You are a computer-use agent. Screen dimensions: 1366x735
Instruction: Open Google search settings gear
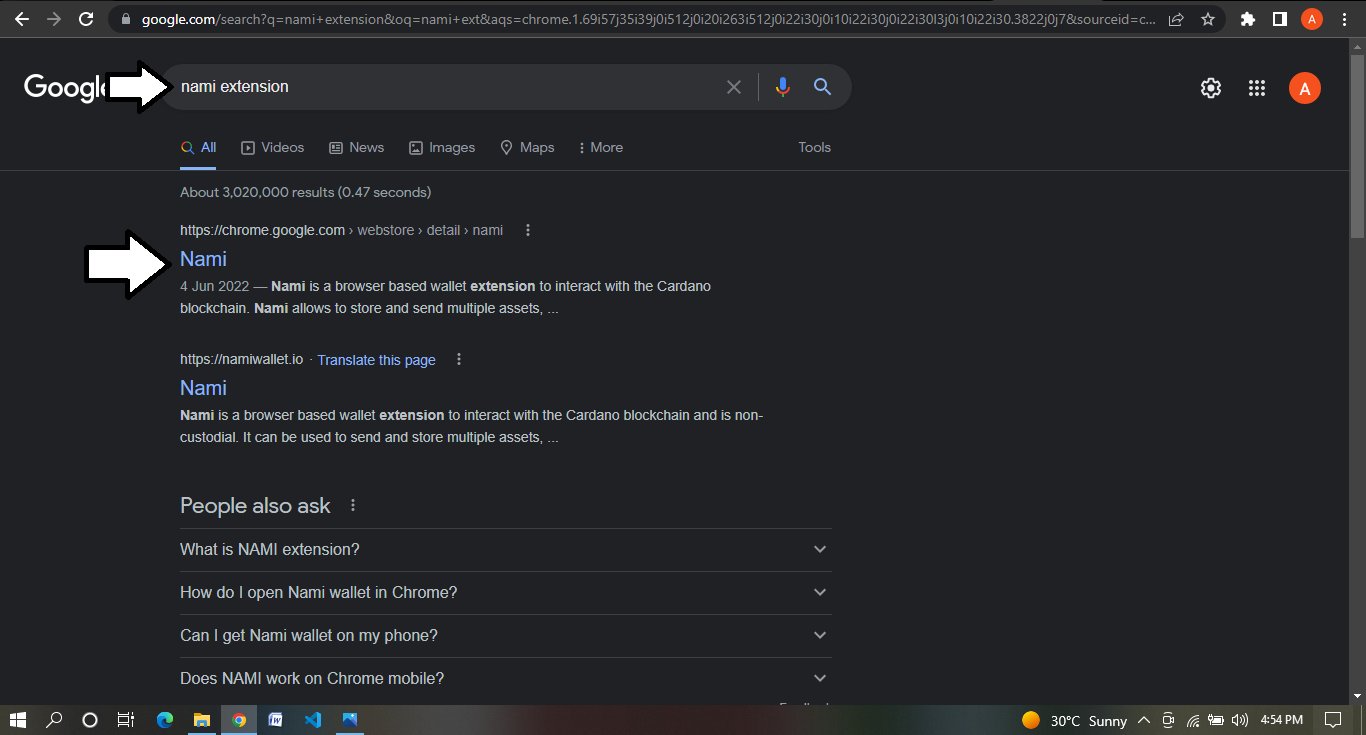point(1211,88)
